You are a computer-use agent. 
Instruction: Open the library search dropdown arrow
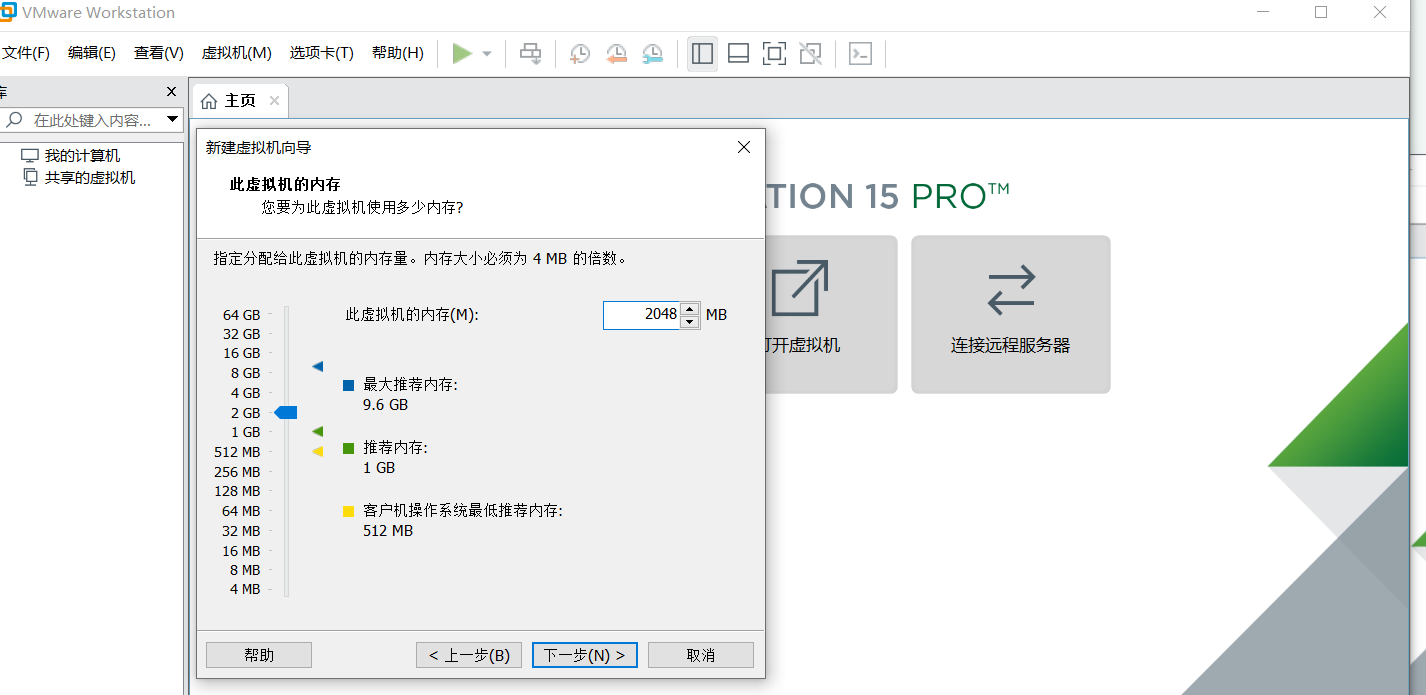(x=172, y=120)
